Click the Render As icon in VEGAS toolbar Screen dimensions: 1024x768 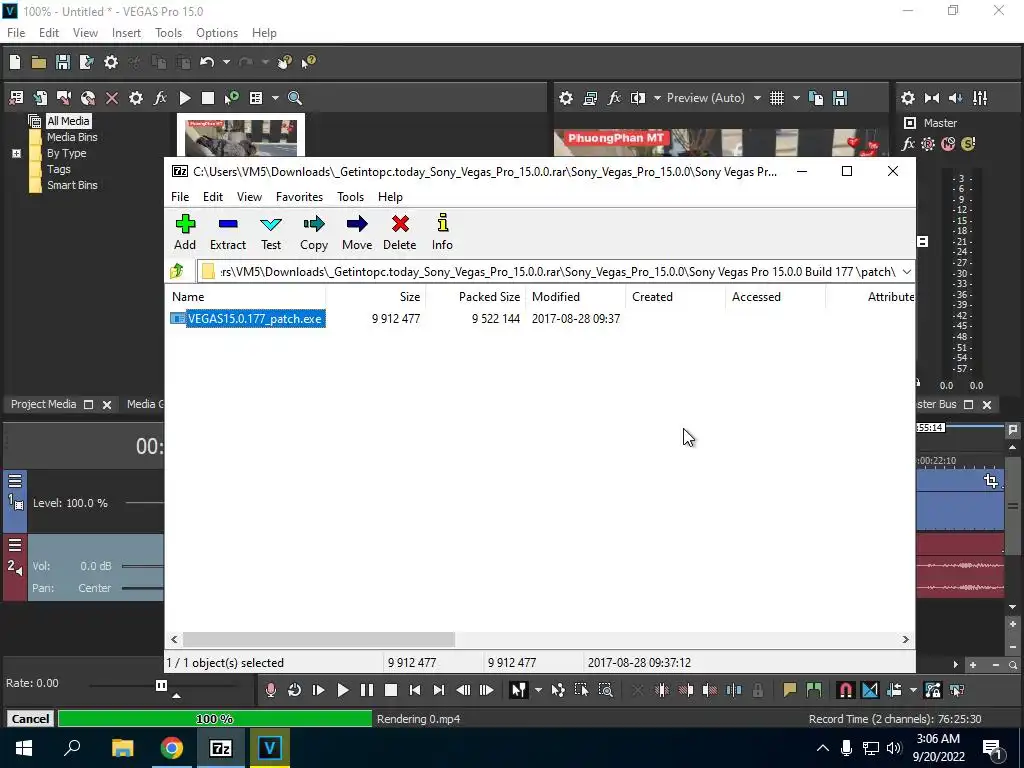(86, 62)
